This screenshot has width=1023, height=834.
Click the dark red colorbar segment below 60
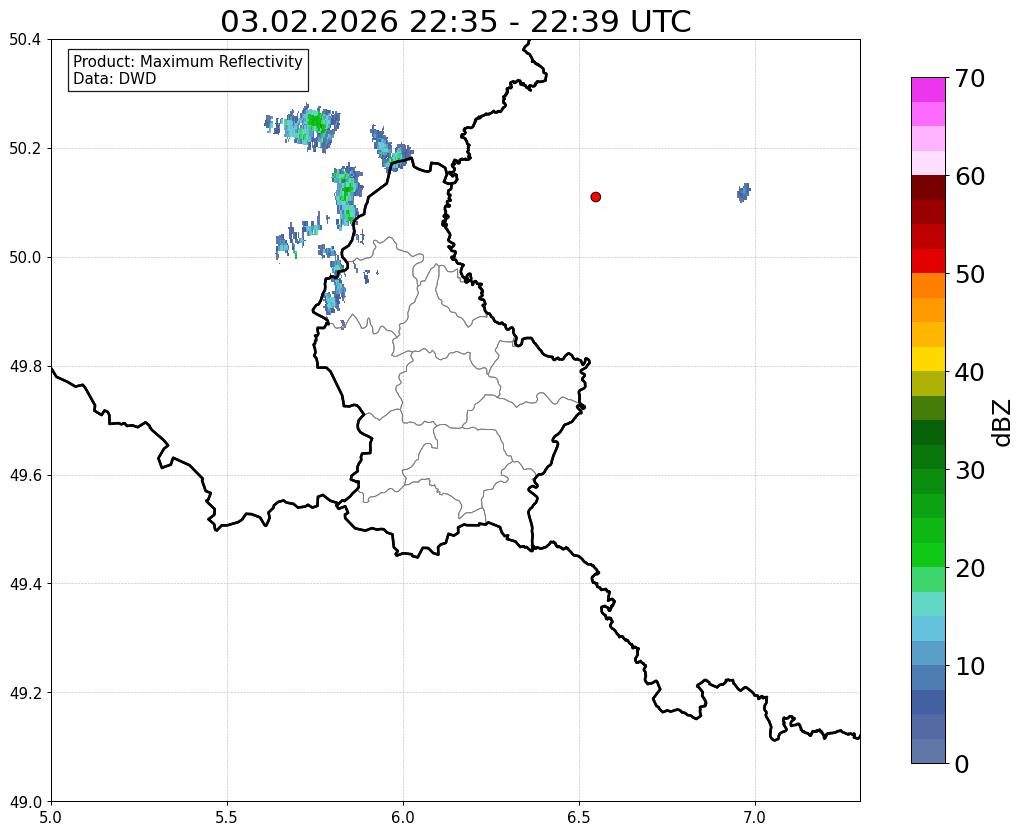pos(928,188)
